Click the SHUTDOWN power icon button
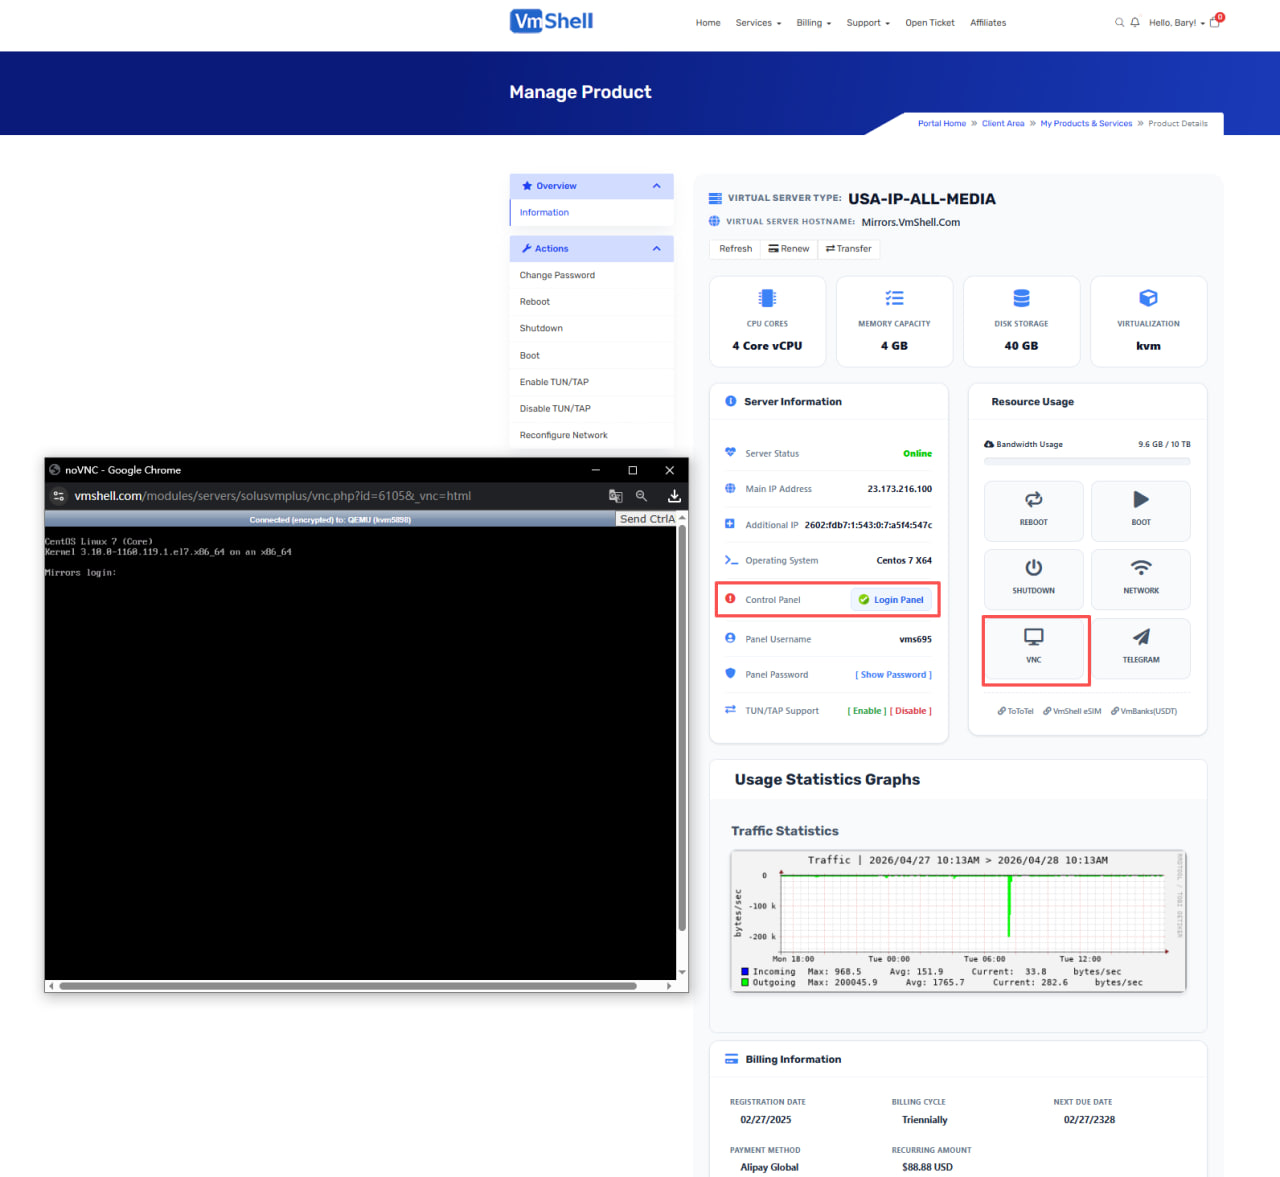 coord(1033,579)
